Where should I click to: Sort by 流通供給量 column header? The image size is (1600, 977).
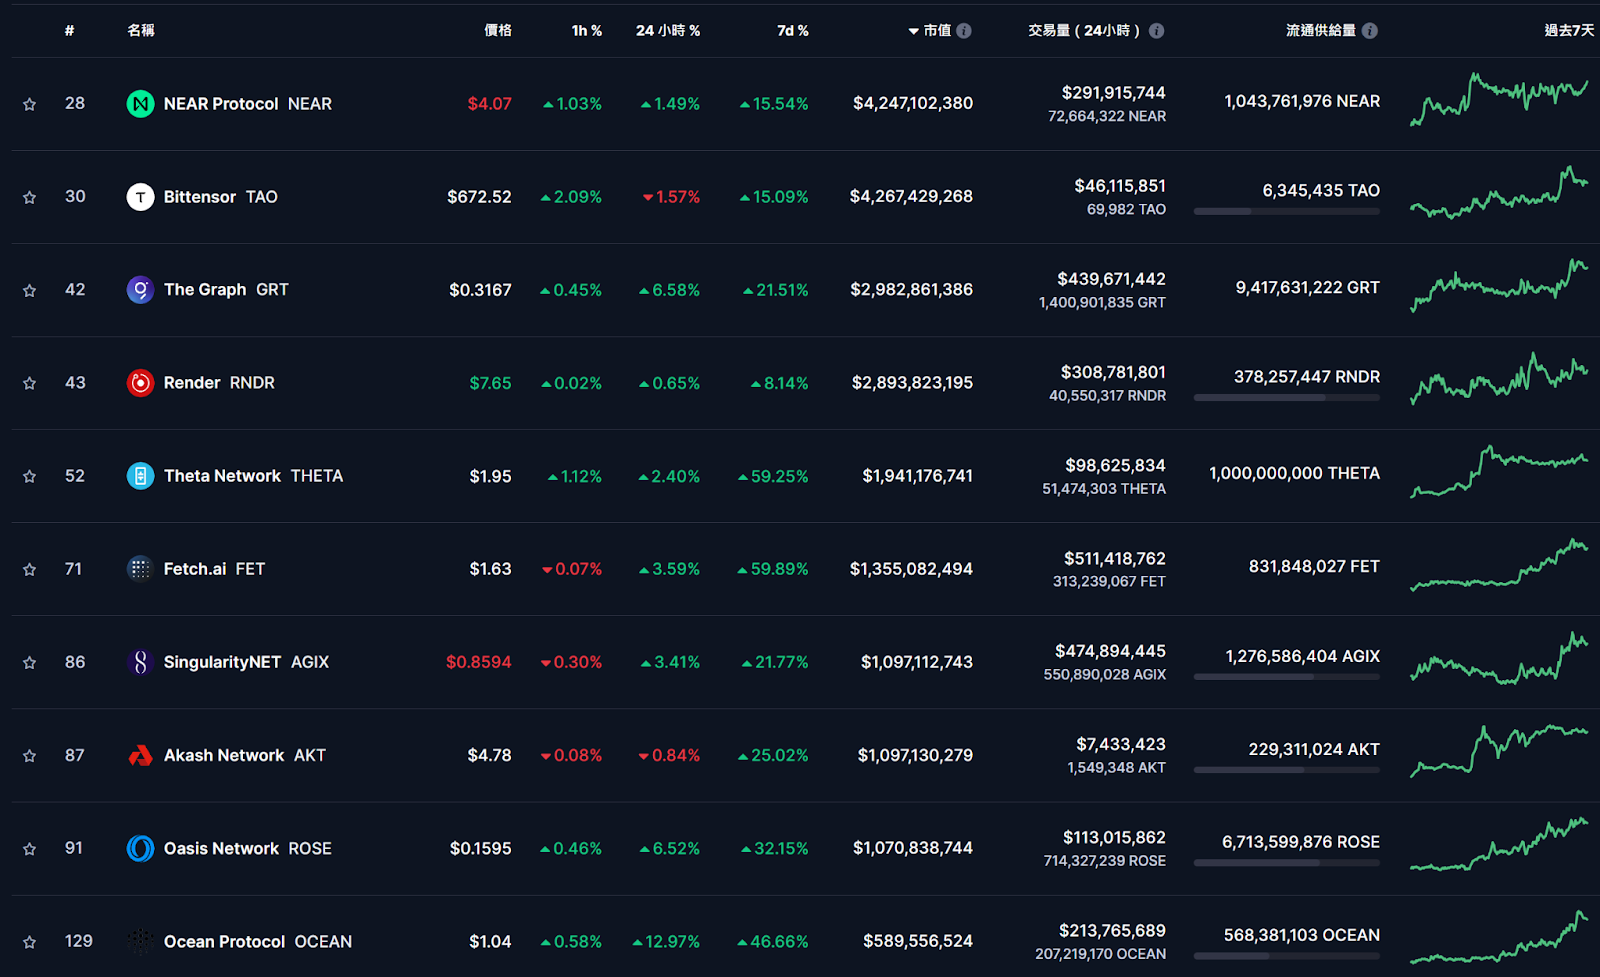(1321, 31)
